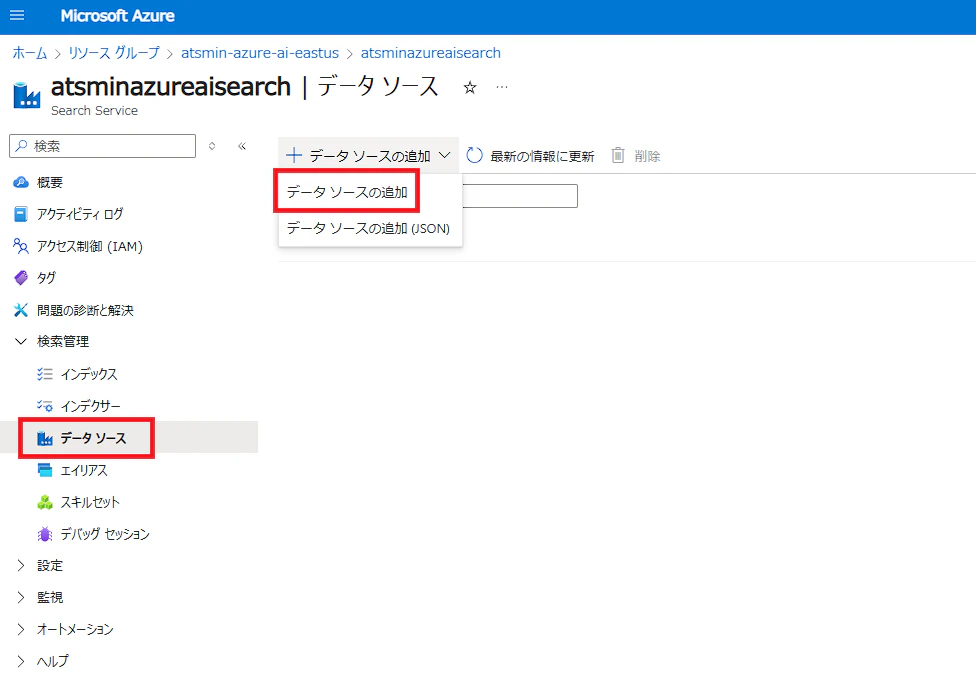976x674 pixels.
Task: Click the plus icon on toolbar
Action: pos(294,156)
